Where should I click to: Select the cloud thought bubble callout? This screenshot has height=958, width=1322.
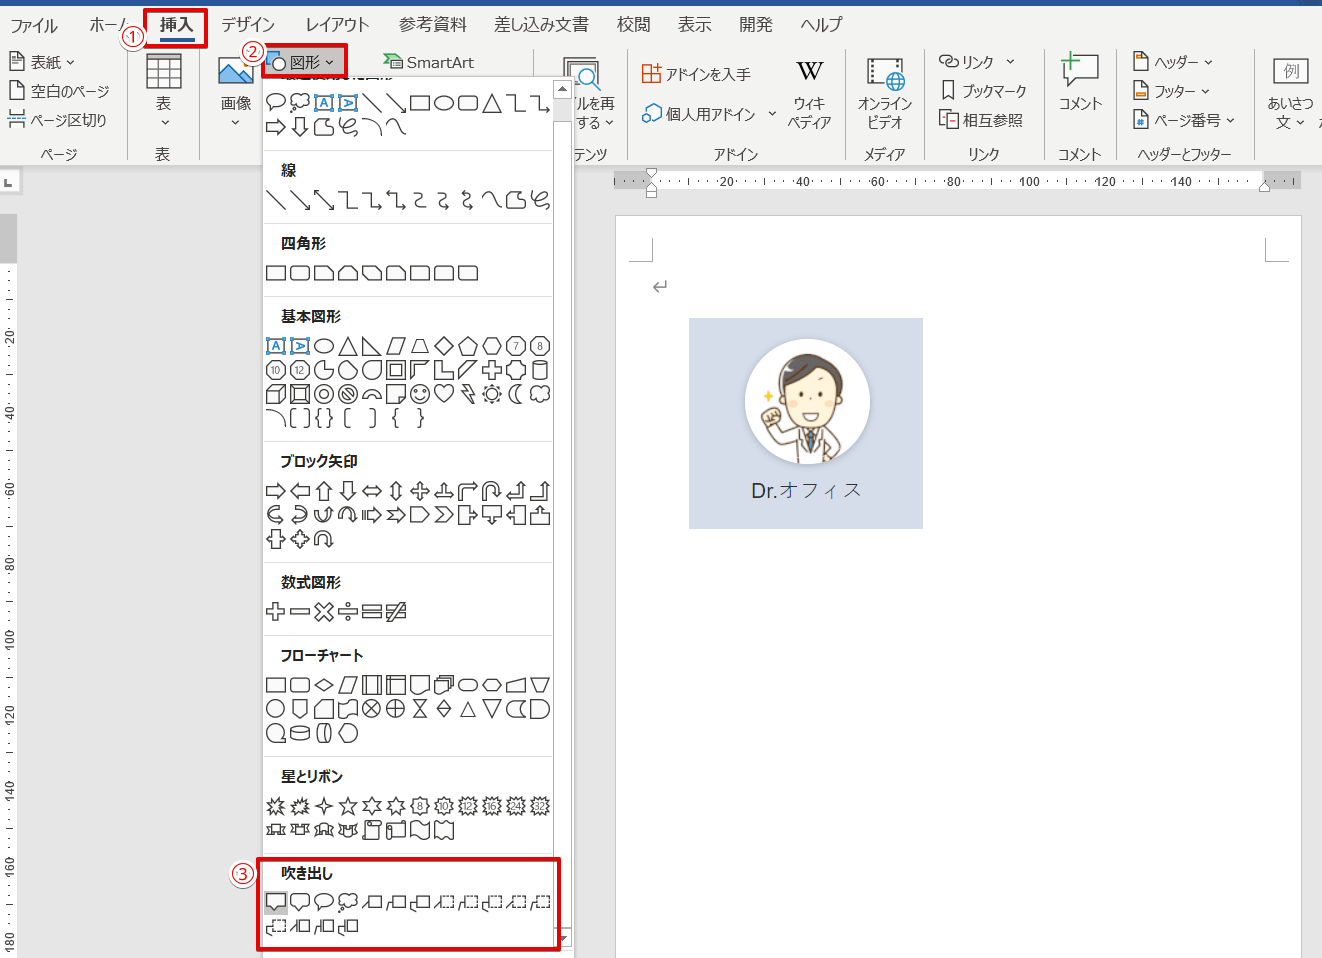click(x=348, y=902)
